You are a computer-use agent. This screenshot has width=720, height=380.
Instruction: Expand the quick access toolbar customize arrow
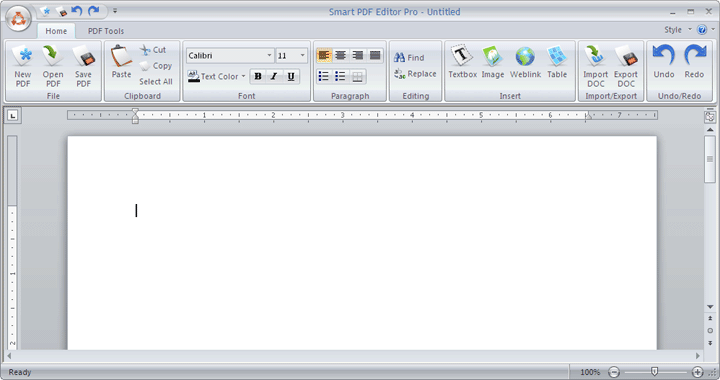[x=115, y=11]
